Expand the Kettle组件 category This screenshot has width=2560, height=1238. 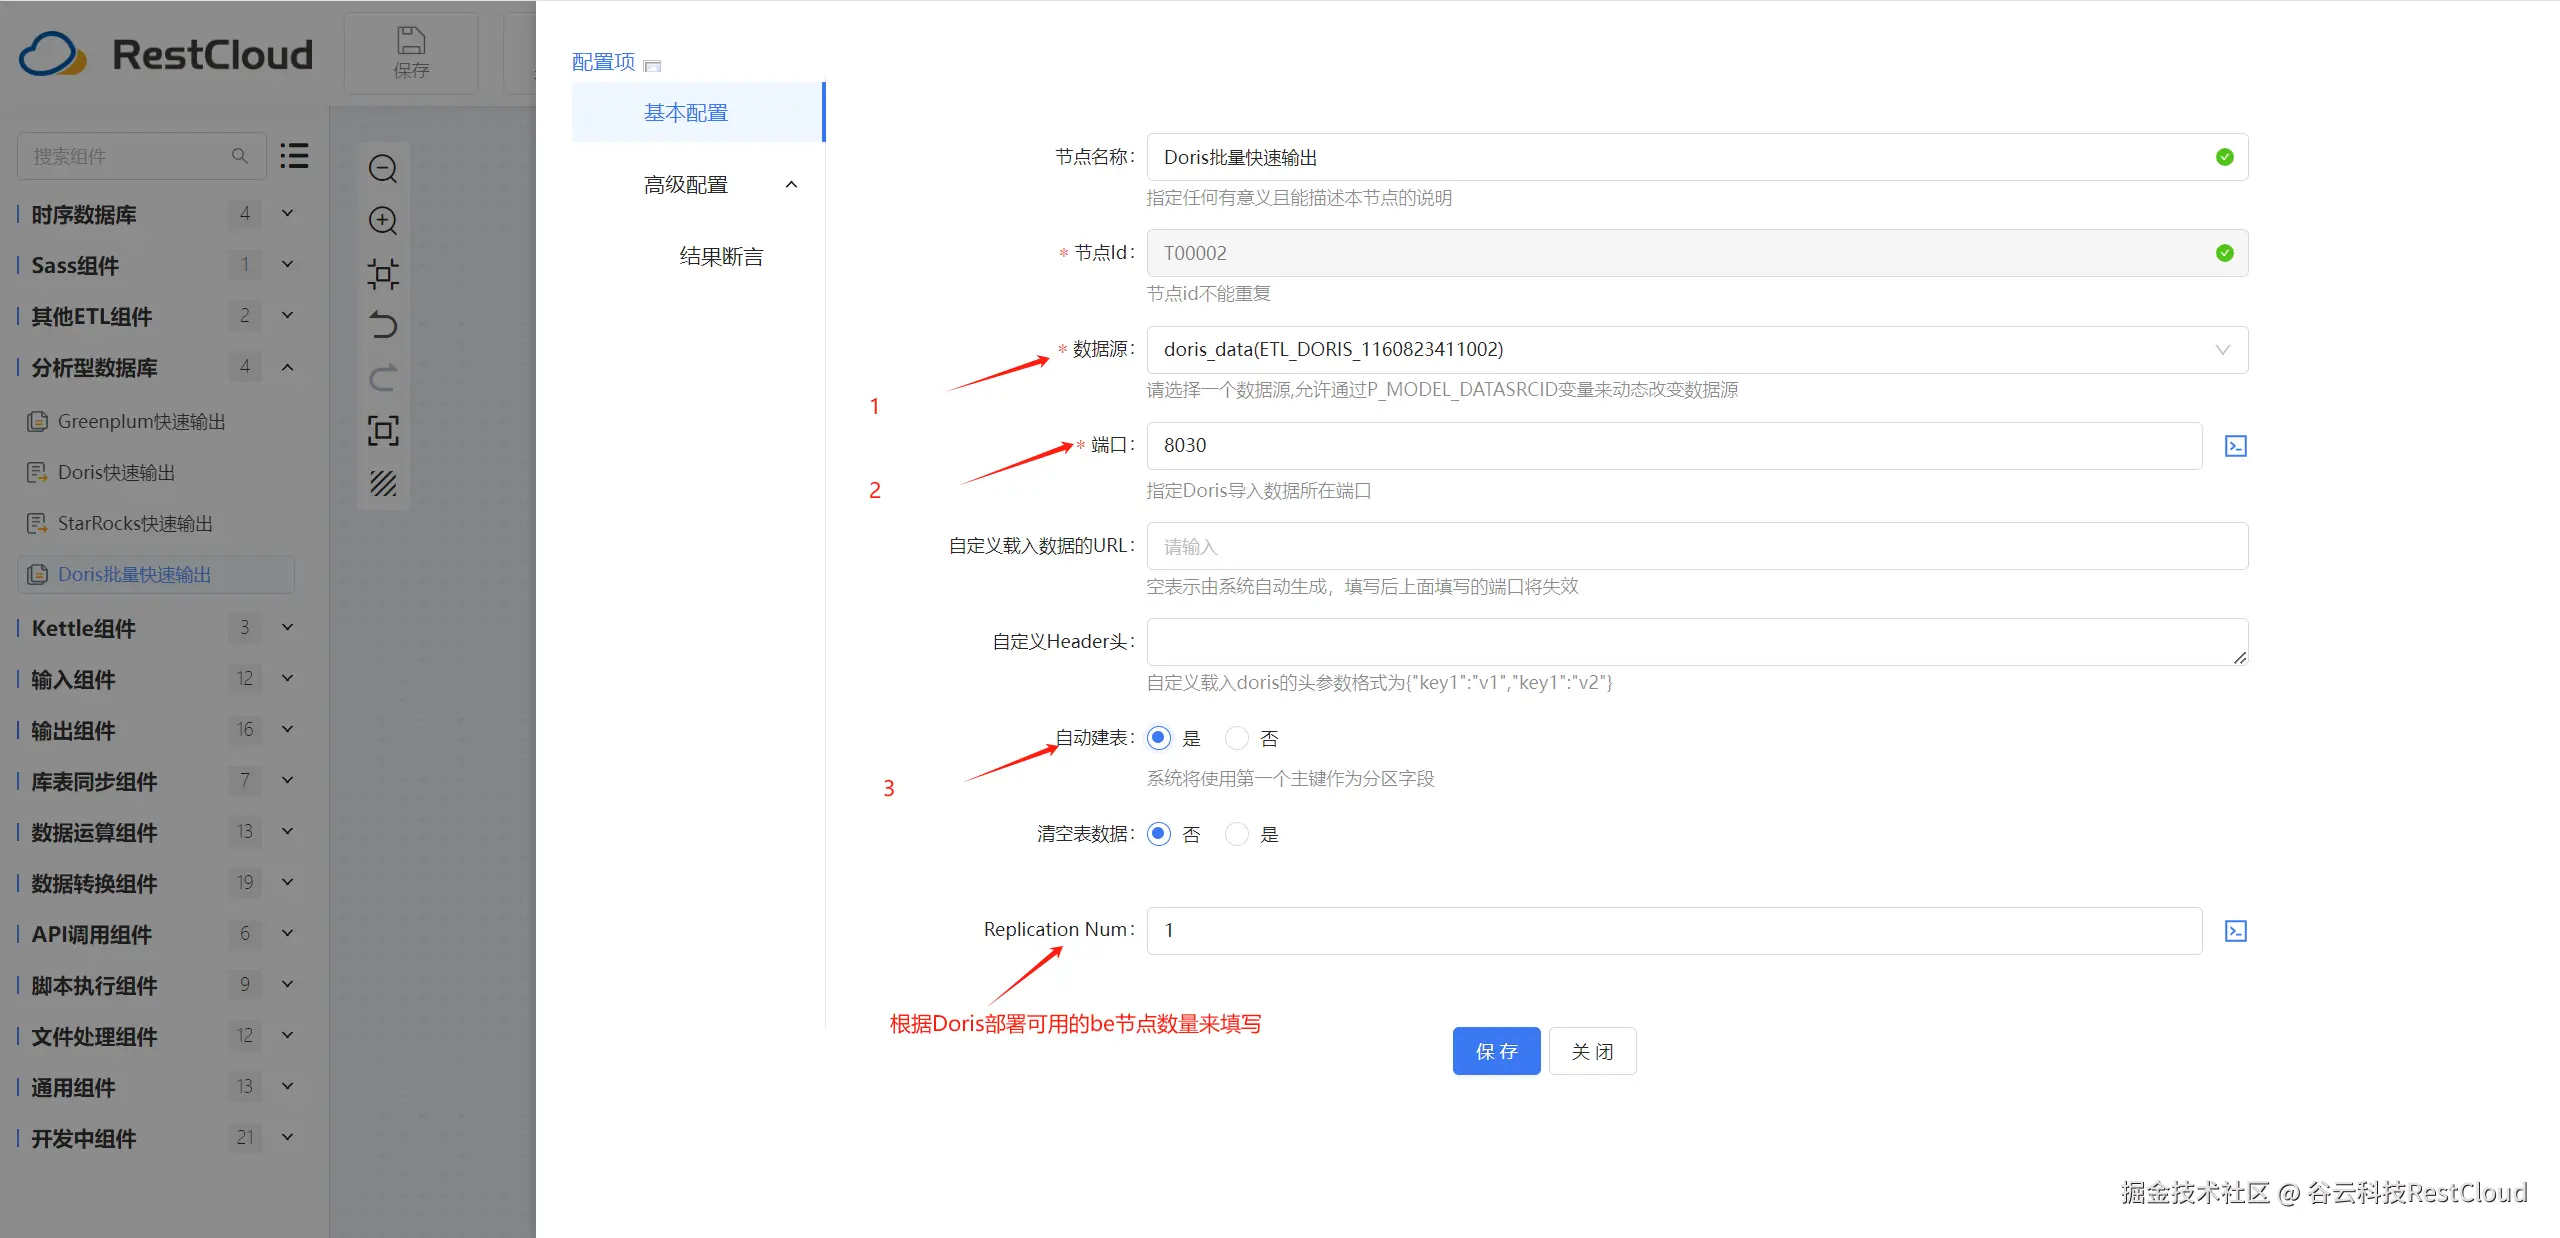click(x=287, y=627)
